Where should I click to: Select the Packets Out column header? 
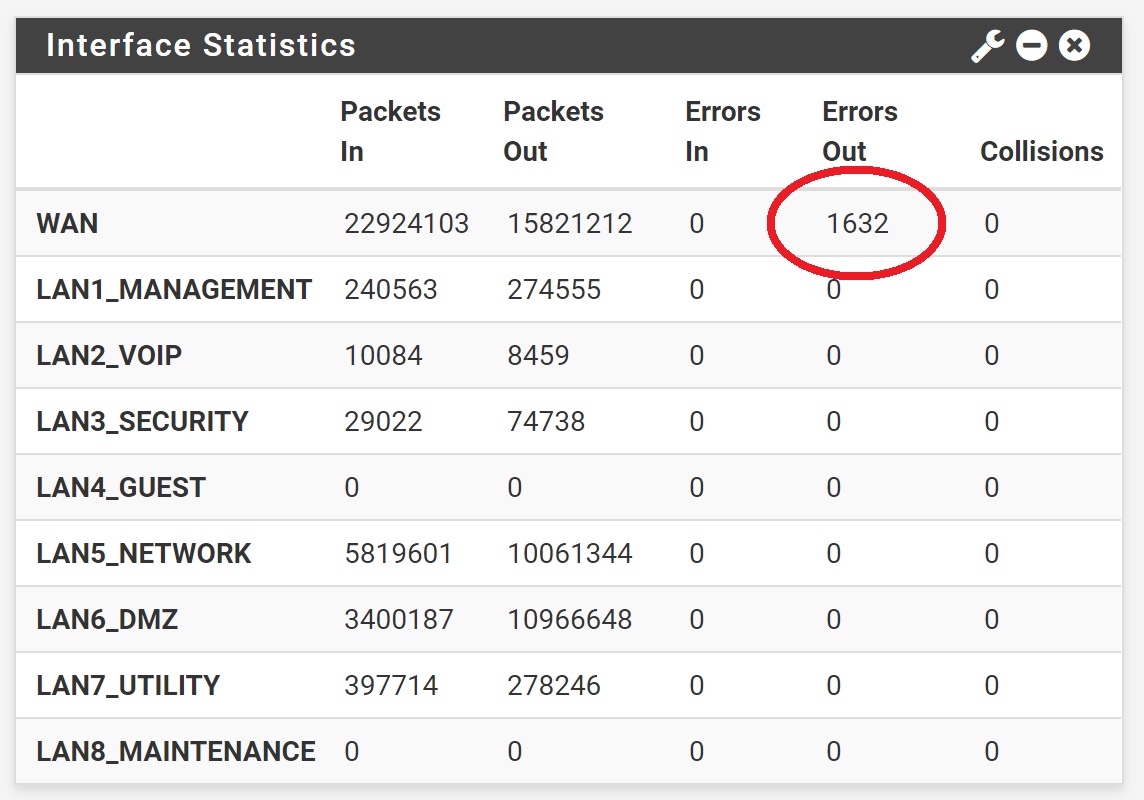(x=553, y=131)
